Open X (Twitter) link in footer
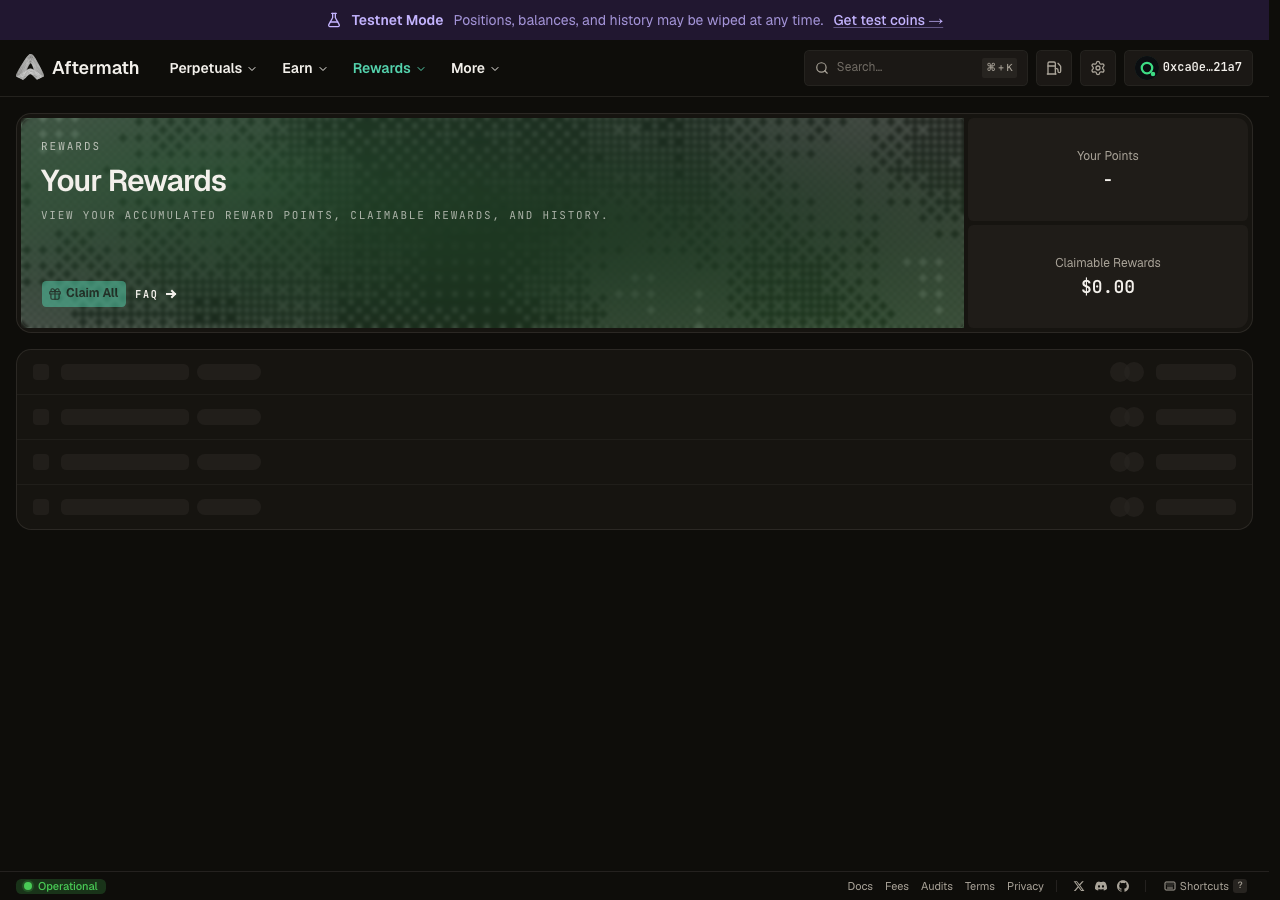1280x900 pixels. click(x=1079, y=886)
